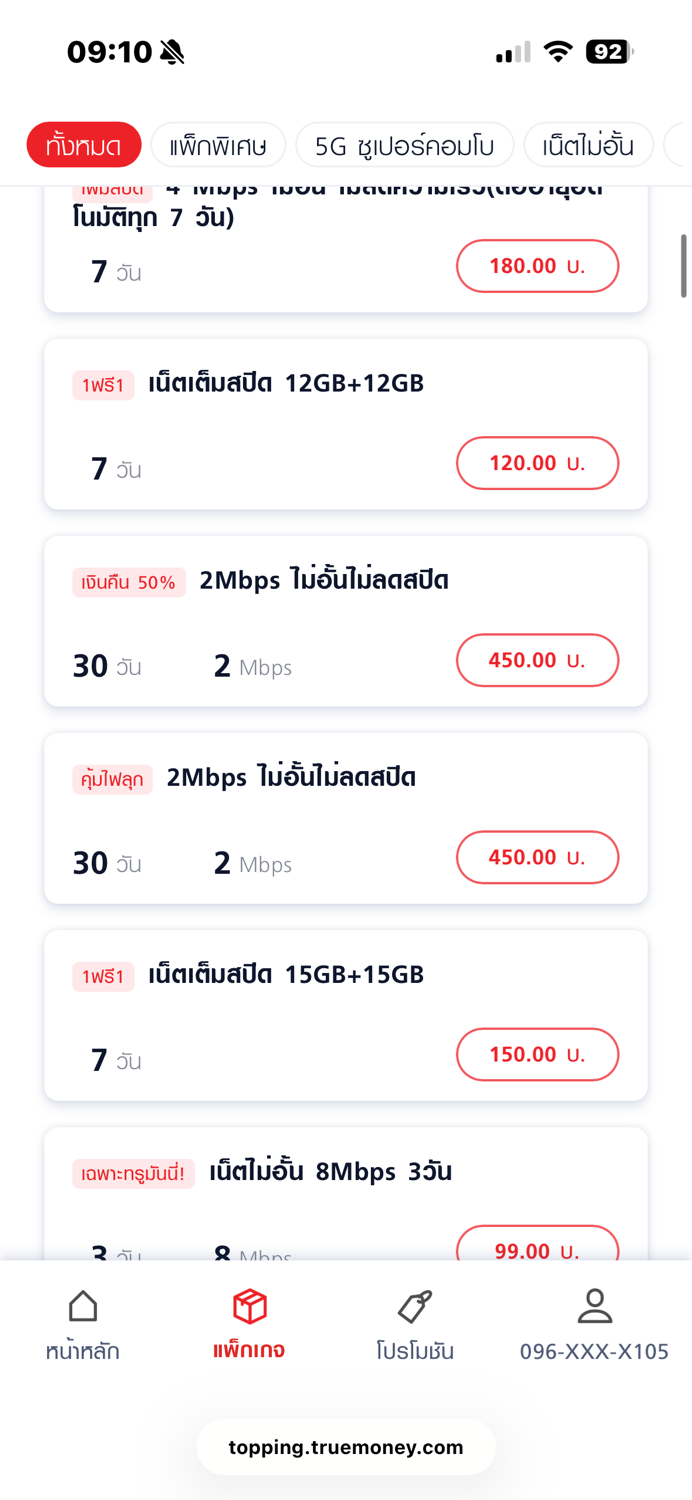This screenshot has width=692, height=1500.
Task: Select the เน็ตไม่อั้น filter tab
Action: [x=588, y=146]
